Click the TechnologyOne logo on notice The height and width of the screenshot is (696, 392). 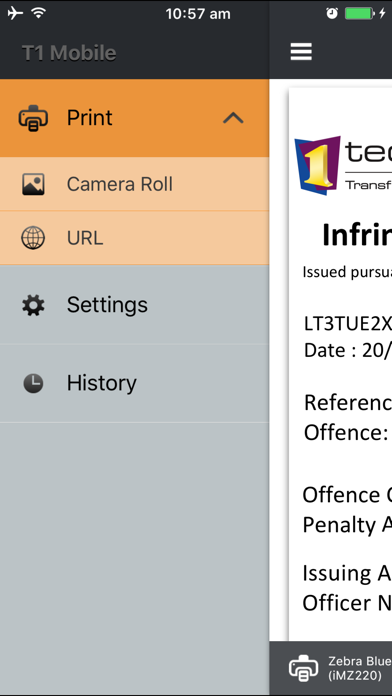coord(343,165)
